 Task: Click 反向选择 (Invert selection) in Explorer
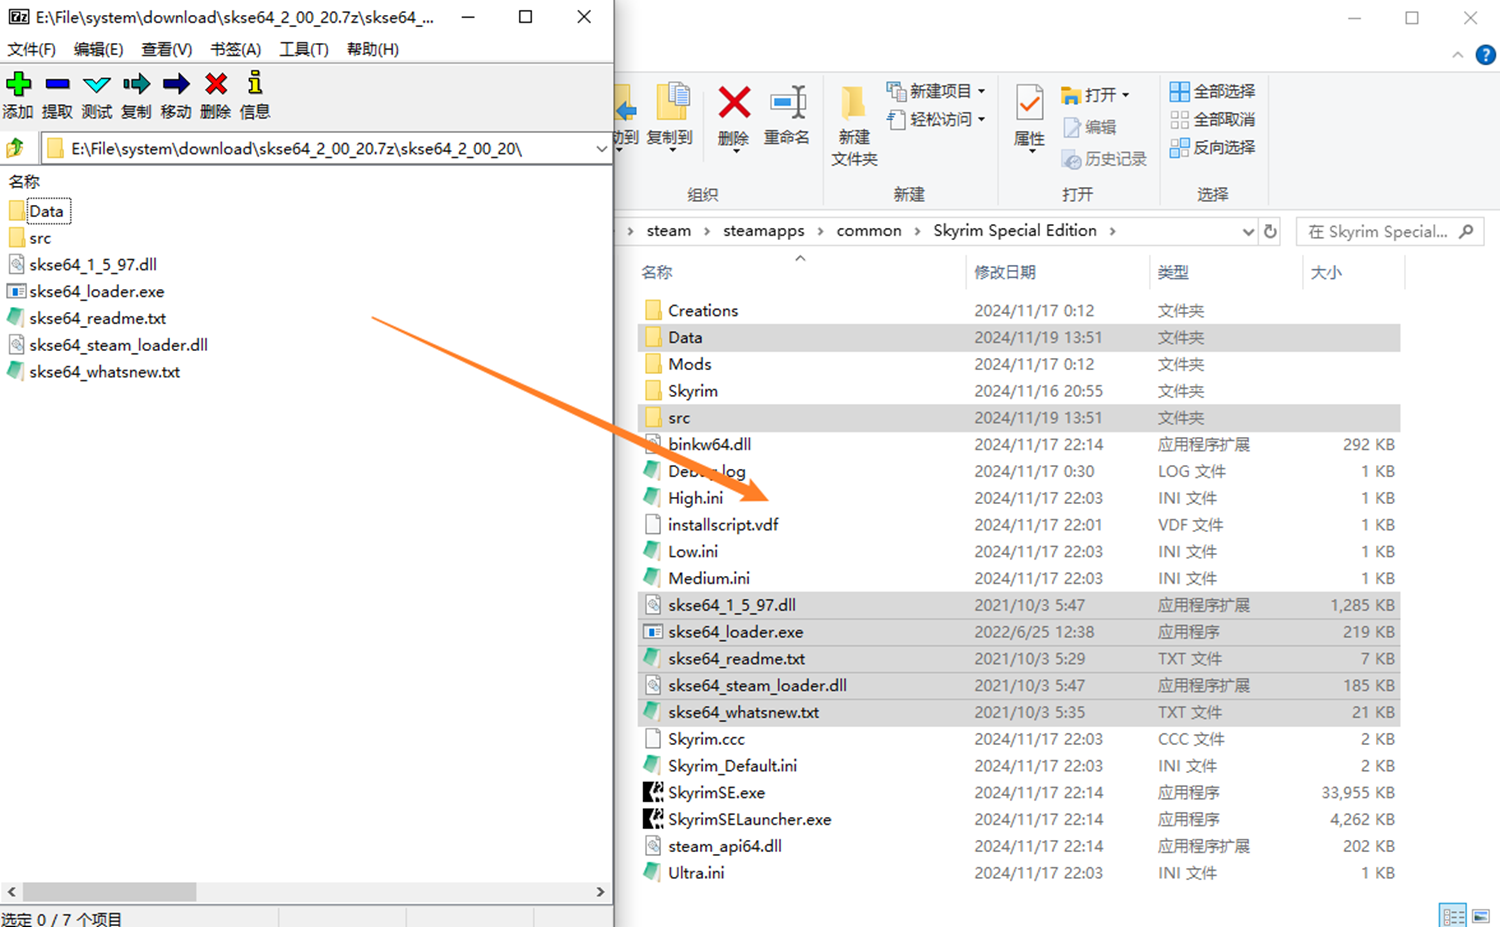pos(1212,147)
